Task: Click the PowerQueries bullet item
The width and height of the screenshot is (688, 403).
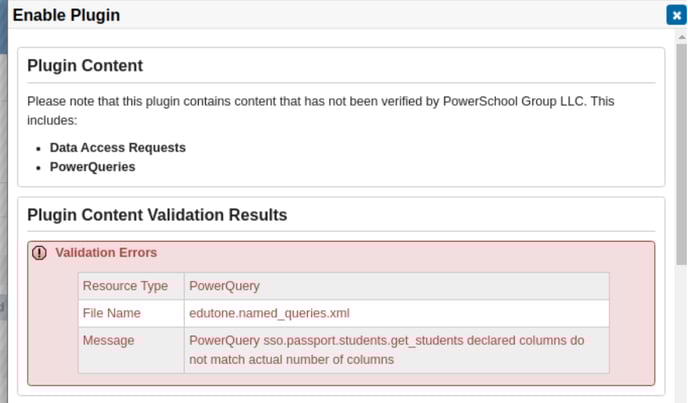Action: pyautogui.click(x=92, y=167)
